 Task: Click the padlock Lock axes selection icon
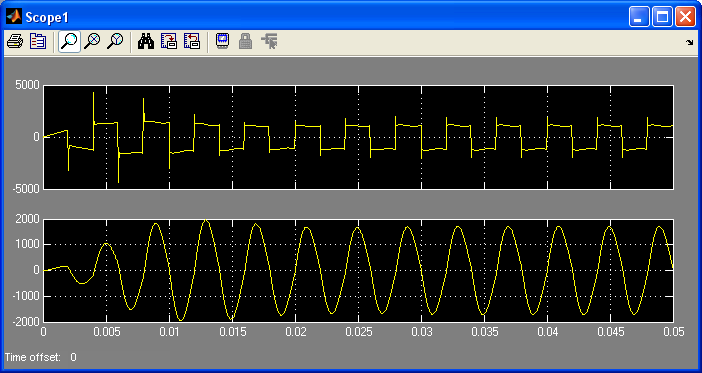[245, 42]
